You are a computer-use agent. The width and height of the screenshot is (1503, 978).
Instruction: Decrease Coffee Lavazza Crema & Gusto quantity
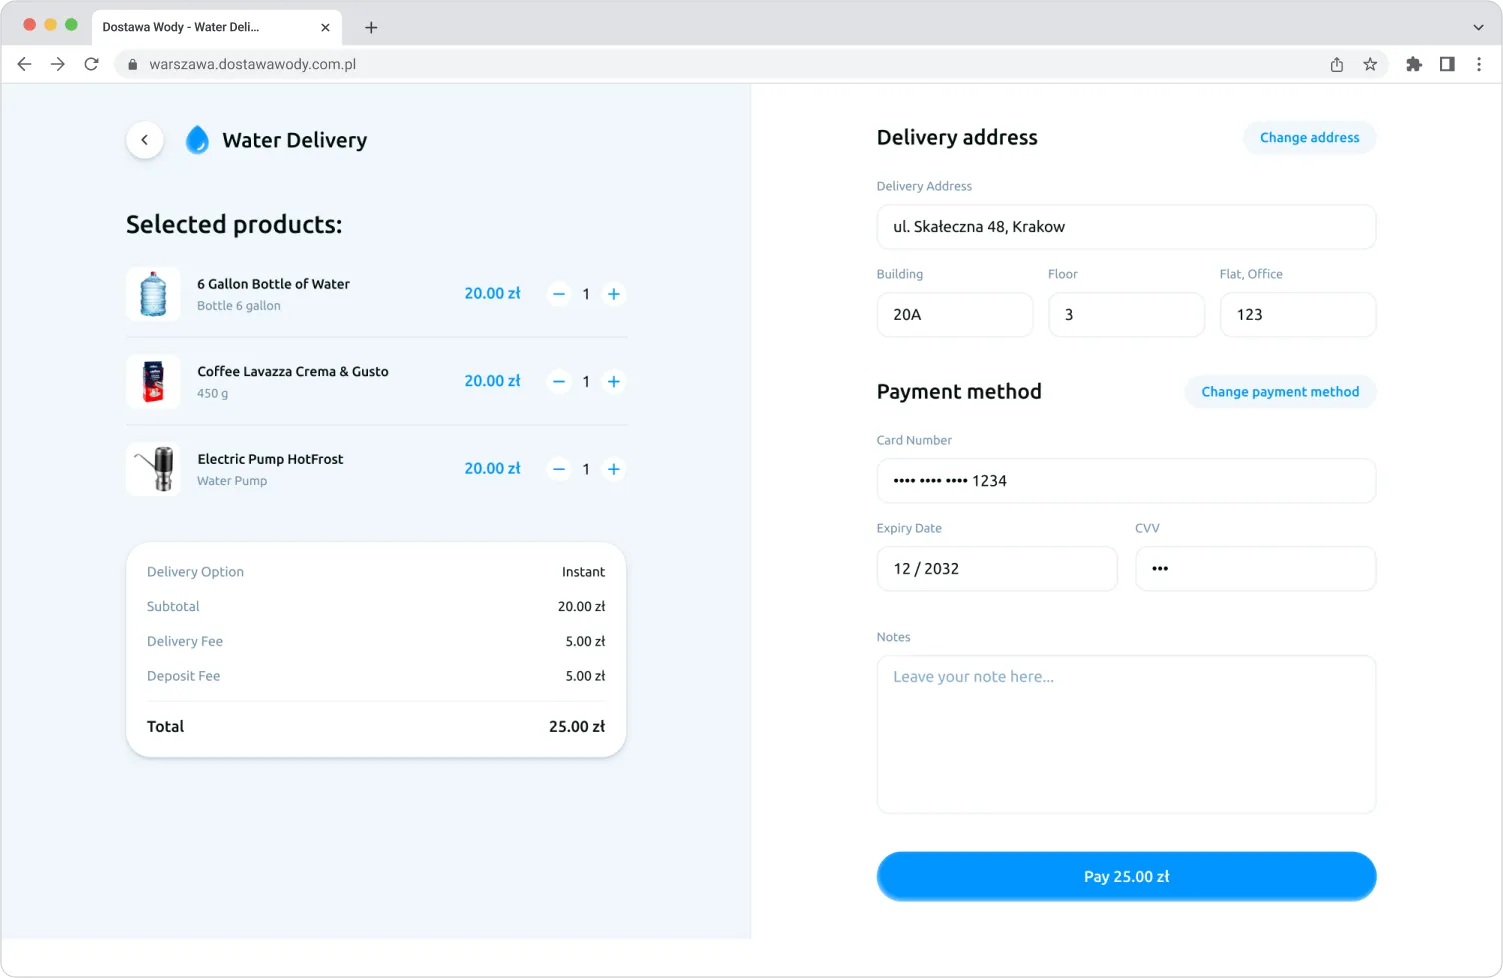(559, 381)
